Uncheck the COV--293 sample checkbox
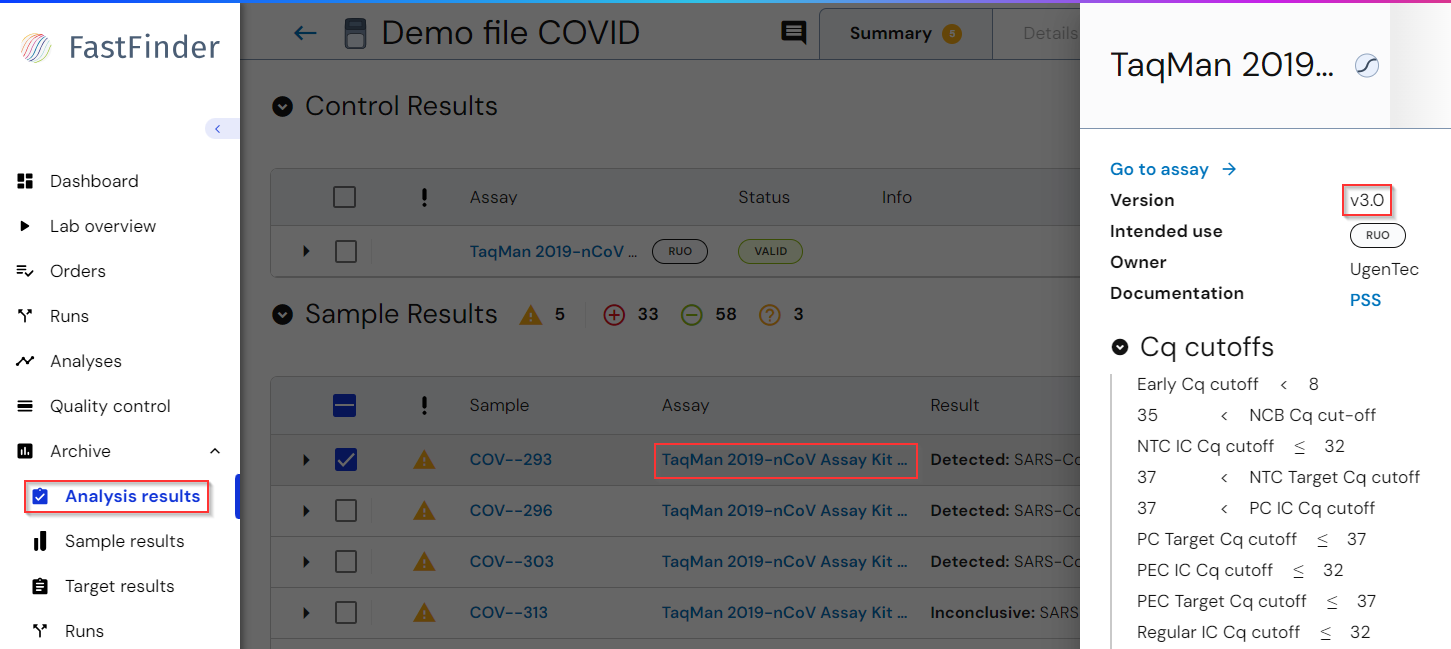Screen dimensions: 1451x649 [346, 460]
